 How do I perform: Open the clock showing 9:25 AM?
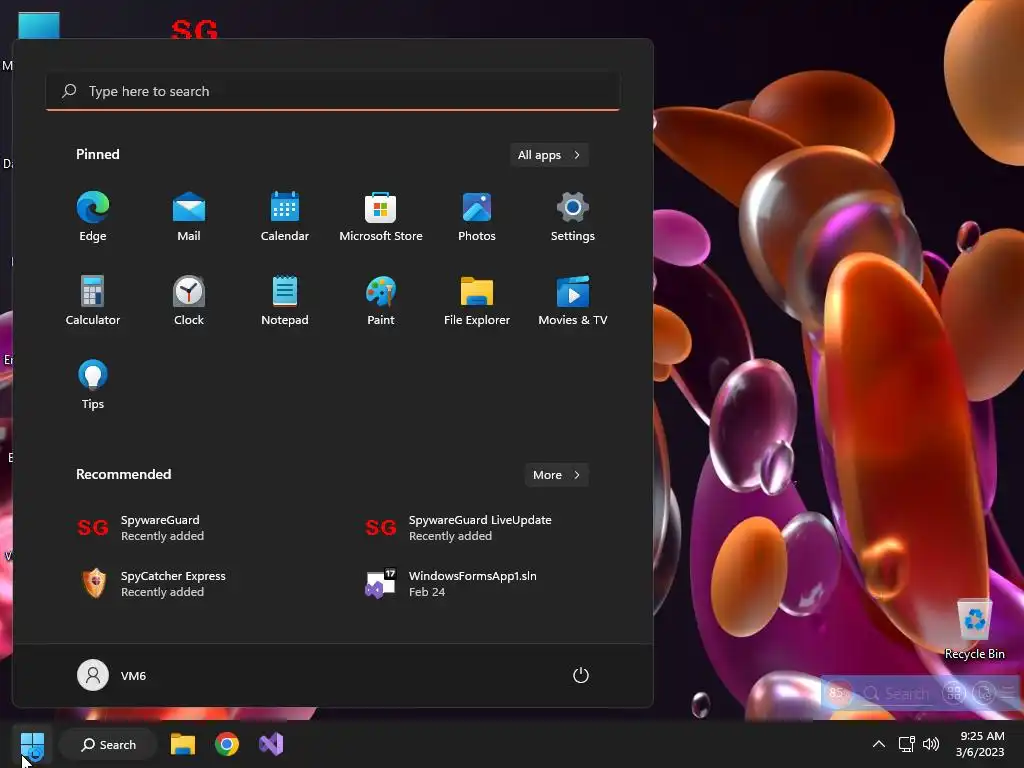click(980, 744)
